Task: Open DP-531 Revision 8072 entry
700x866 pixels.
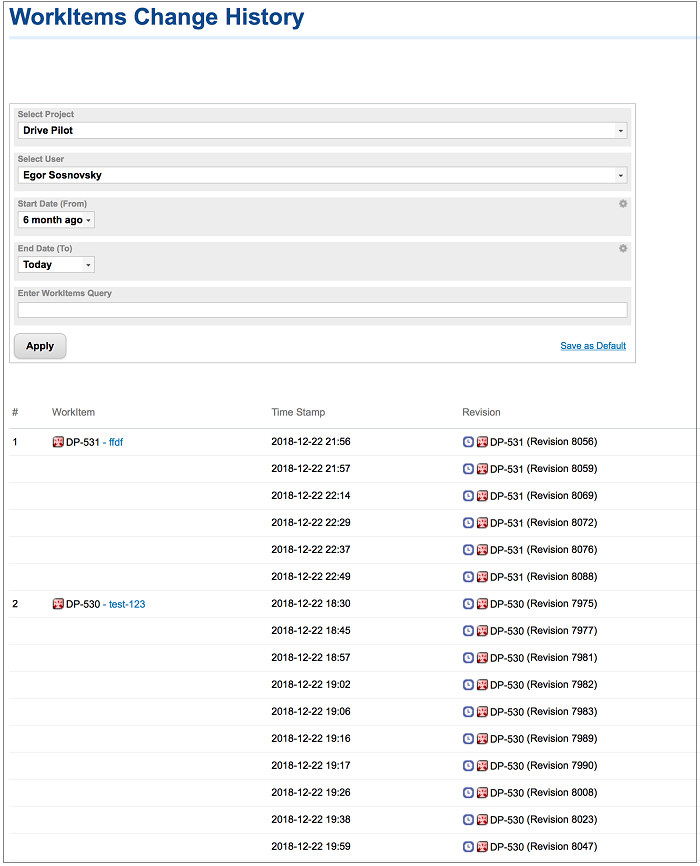Action: (543, 523)
